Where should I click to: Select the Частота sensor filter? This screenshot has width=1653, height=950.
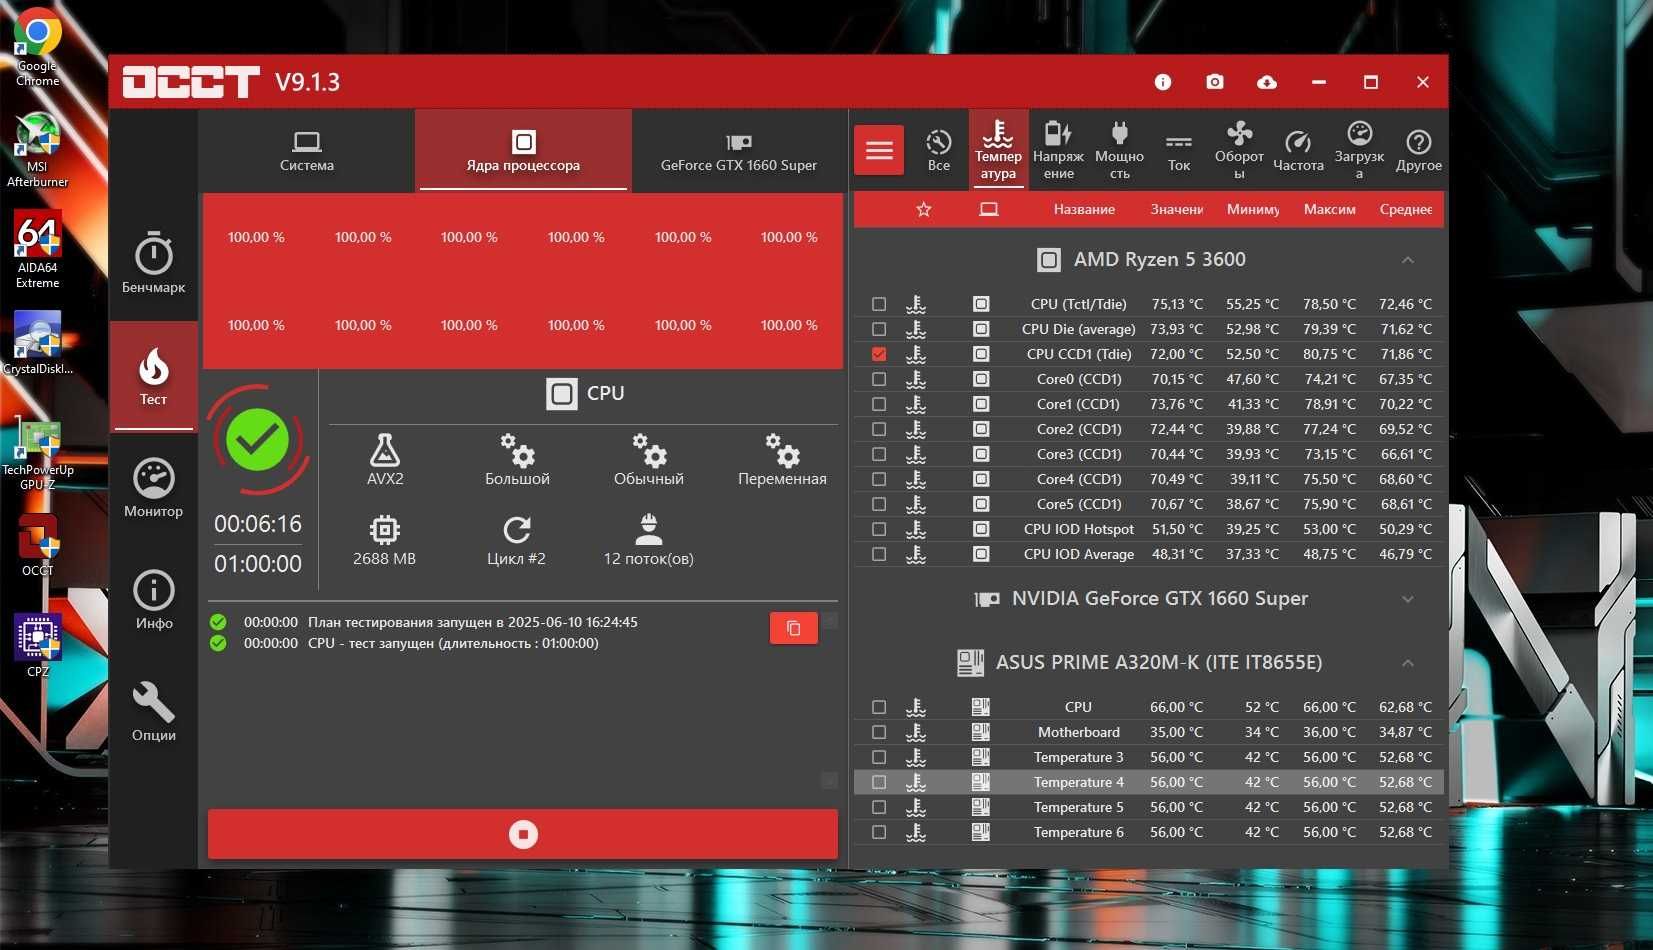(x=1298, y=150)
